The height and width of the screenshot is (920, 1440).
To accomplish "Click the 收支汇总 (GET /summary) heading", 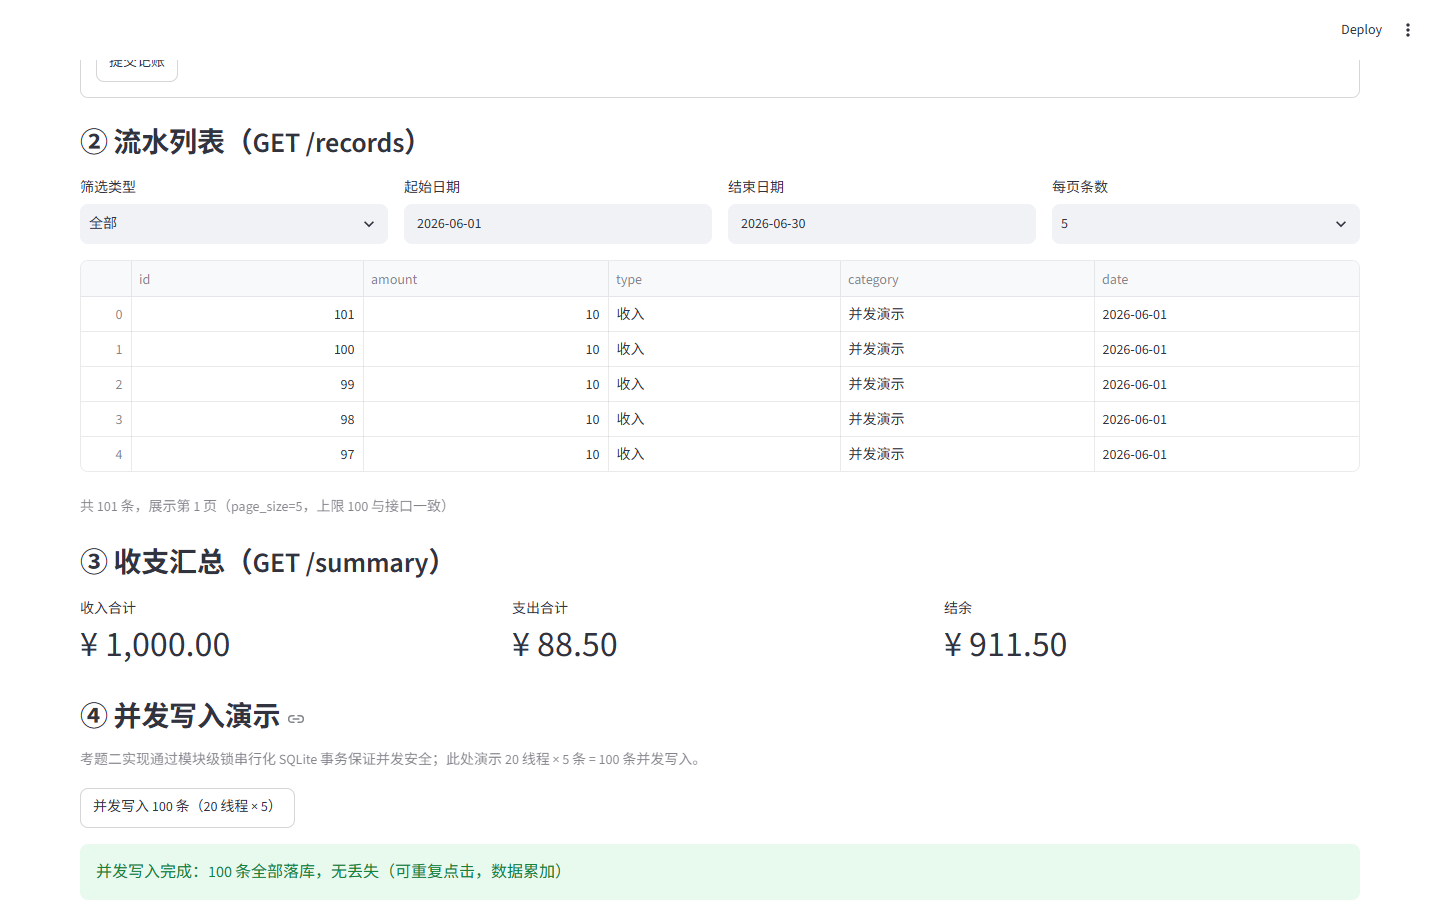I will (261, 562).
